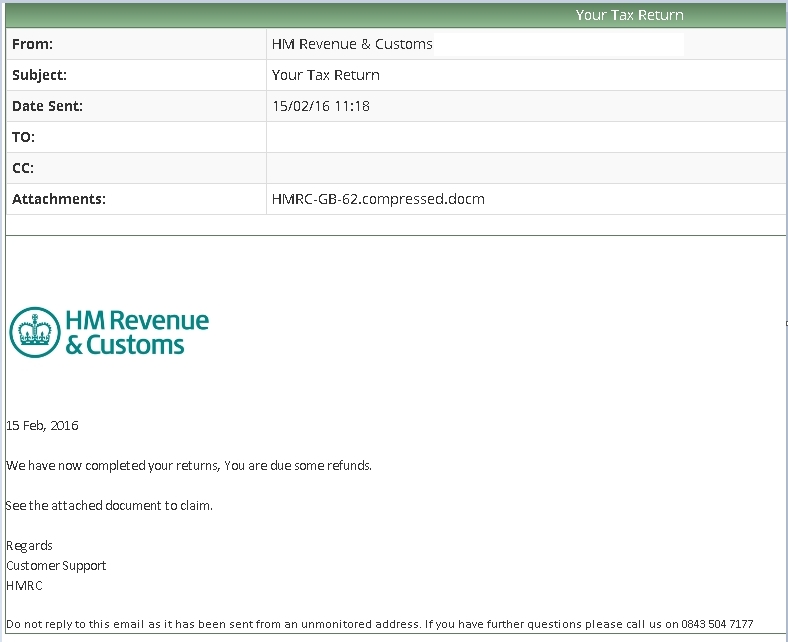Click the 'Customer Support' signature line

[x=56, y=566]
